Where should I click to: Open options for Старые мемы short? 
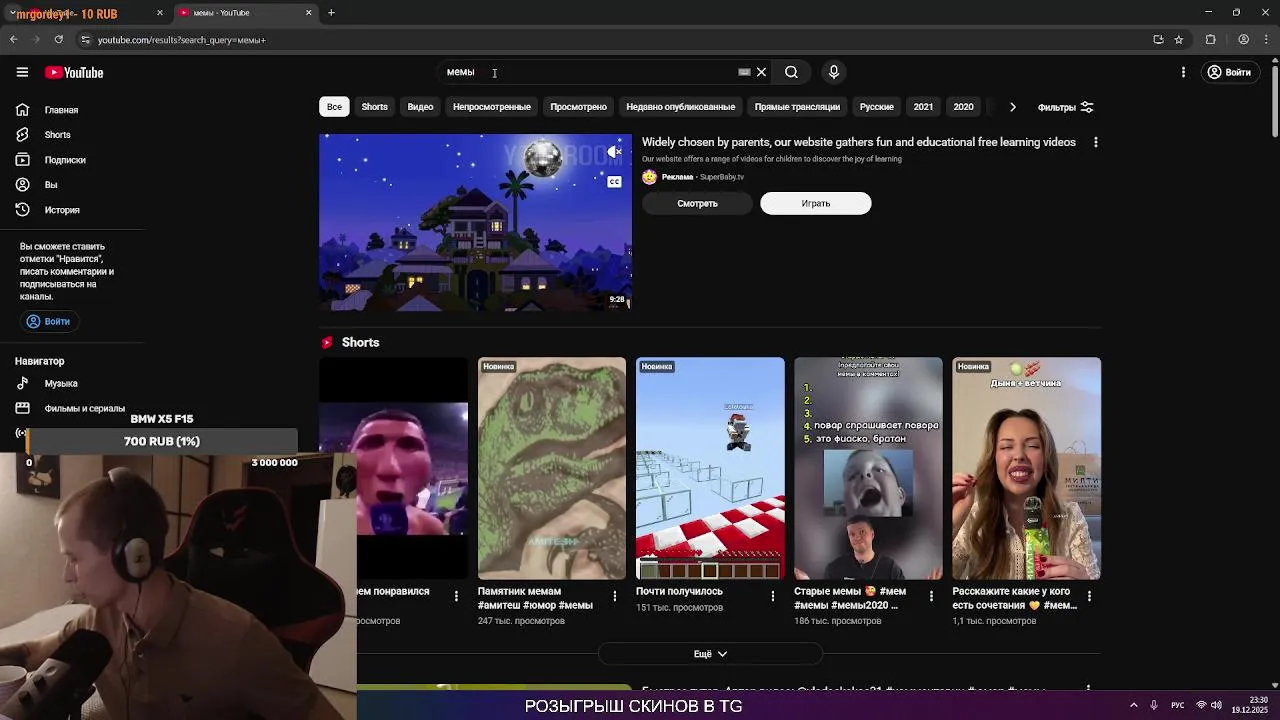[x=931, y=596]
